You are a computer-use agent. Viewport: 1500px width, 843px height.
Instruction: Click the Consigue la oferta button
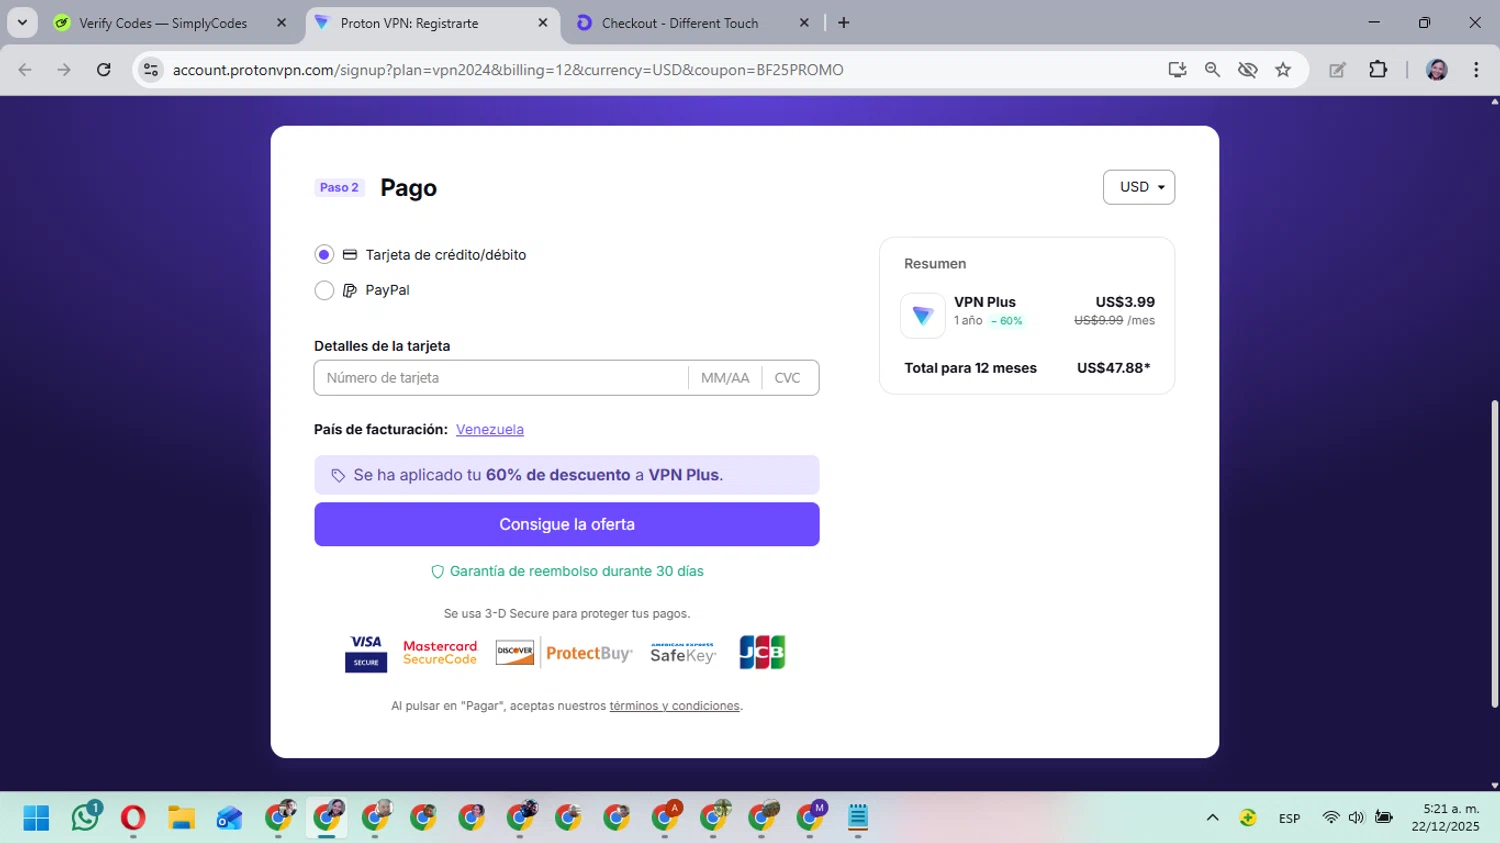point(567,524)
